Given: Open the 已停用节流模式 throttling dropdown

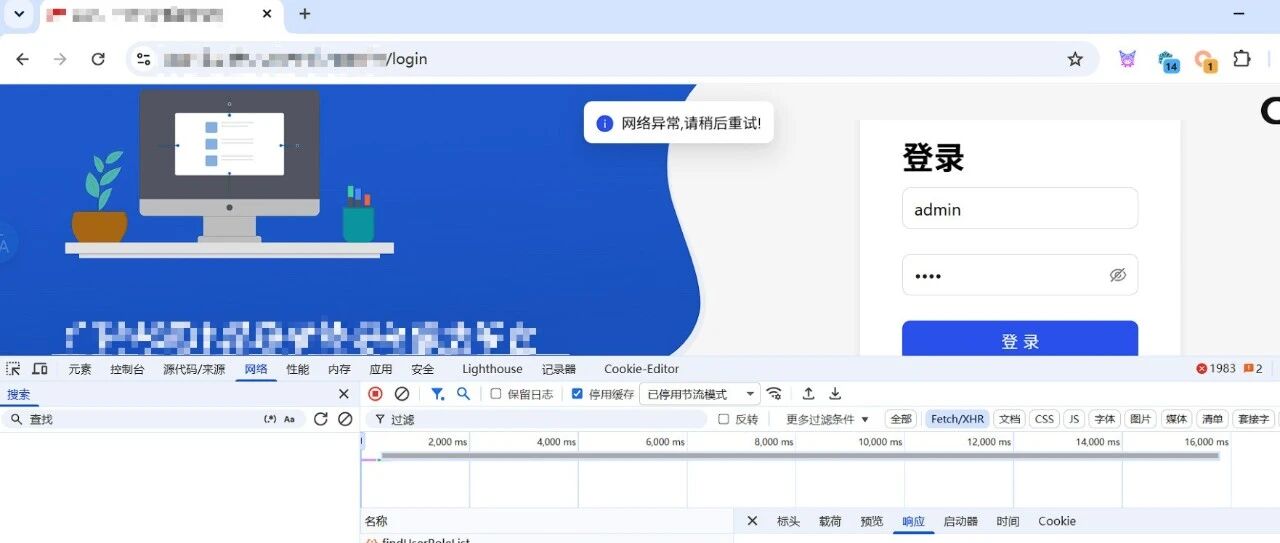Looking at the screenshot, I should (x=700, y=394).
